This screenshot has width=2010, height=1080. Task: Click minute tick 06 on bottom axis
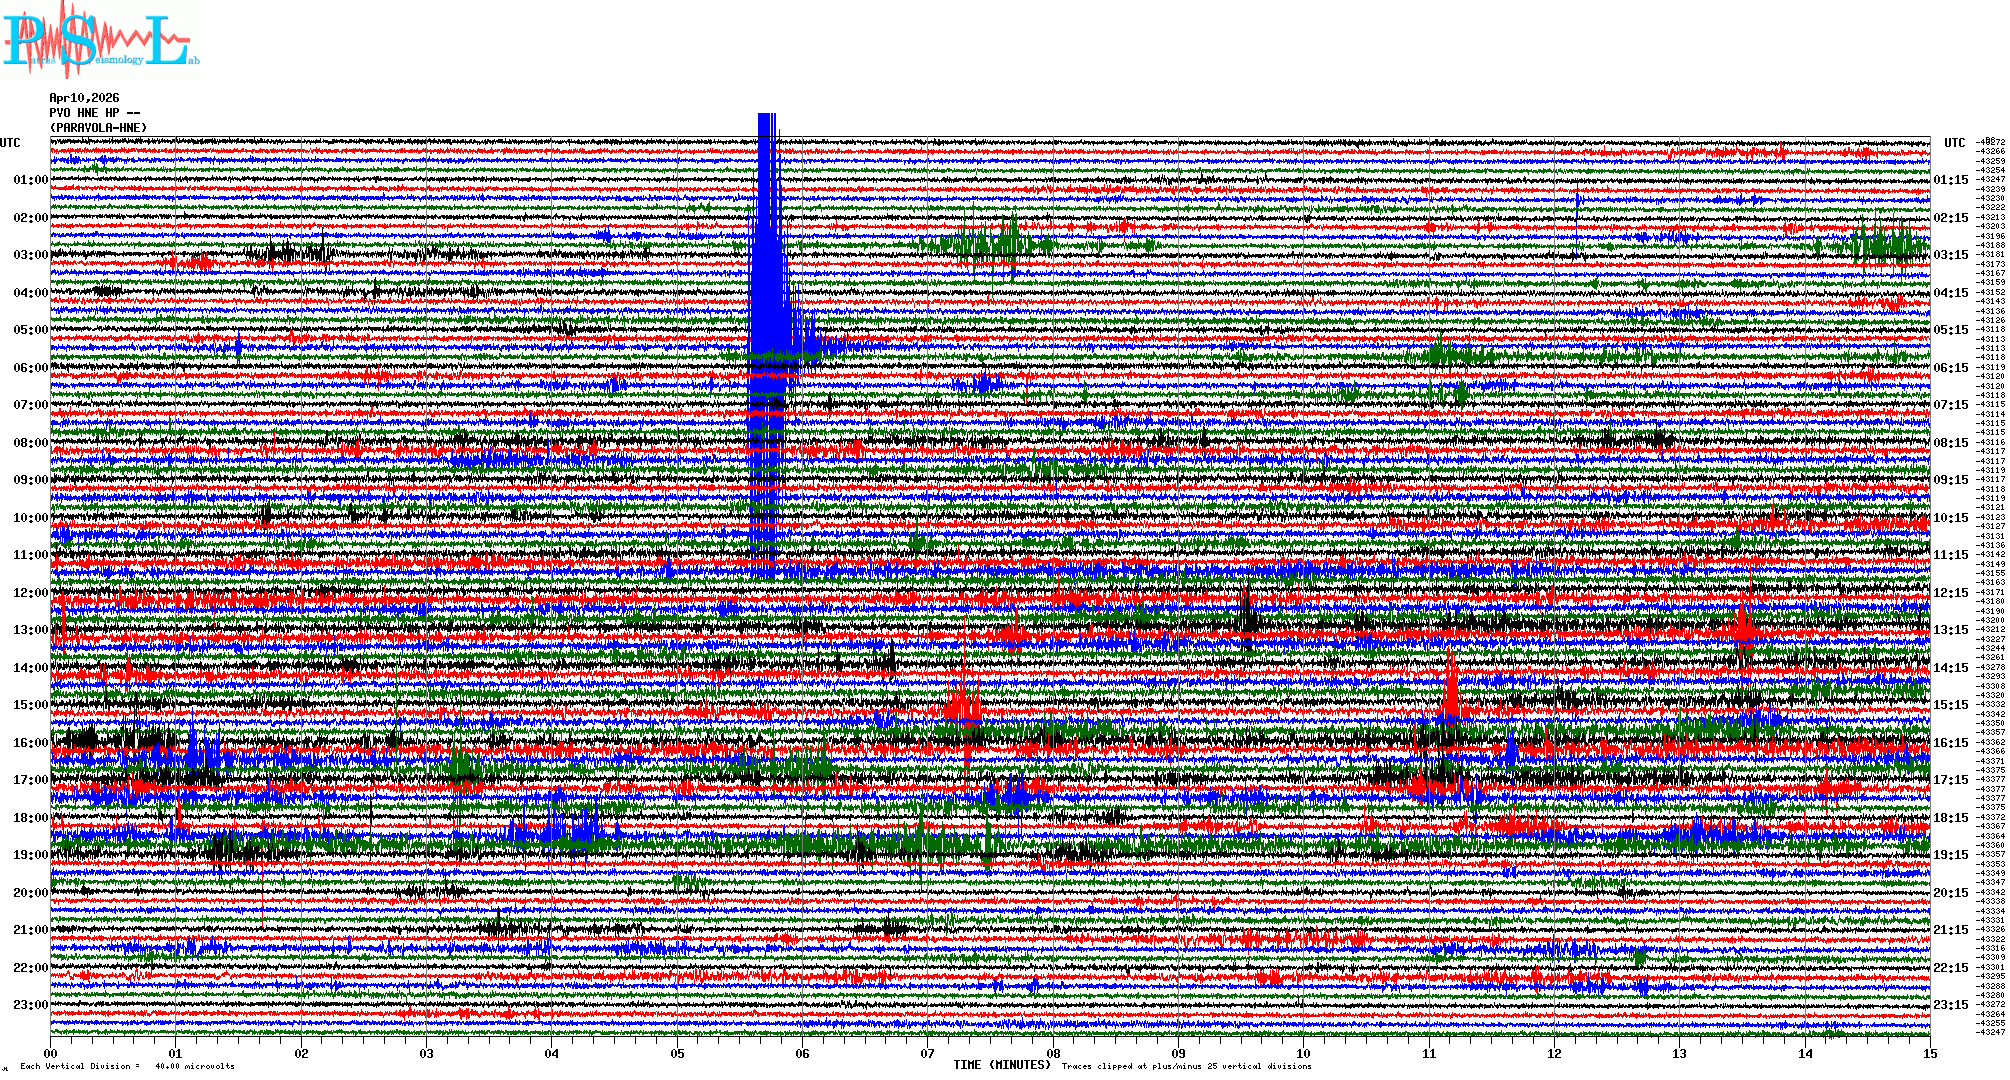[802, 1053]
